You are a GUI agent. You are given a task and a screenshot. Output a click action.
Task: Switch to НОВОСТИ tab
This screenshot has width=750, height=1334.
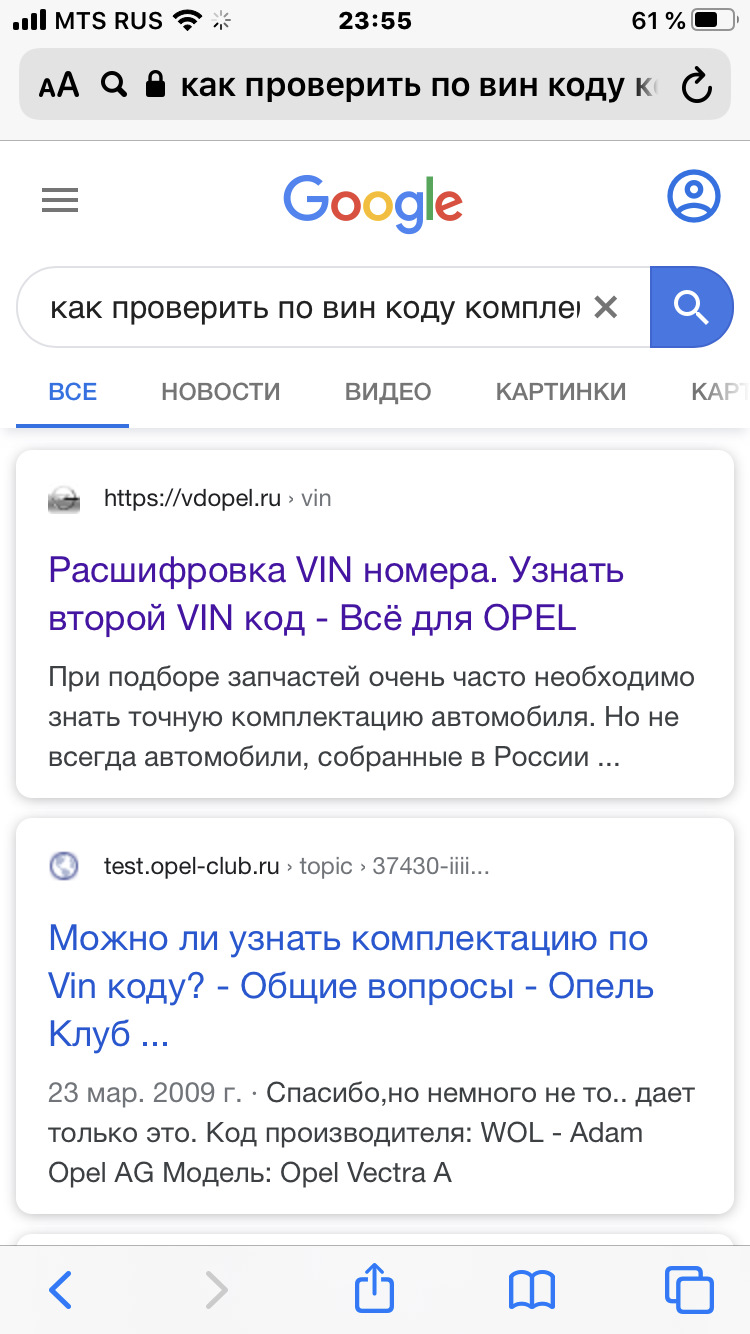[221, 392]
